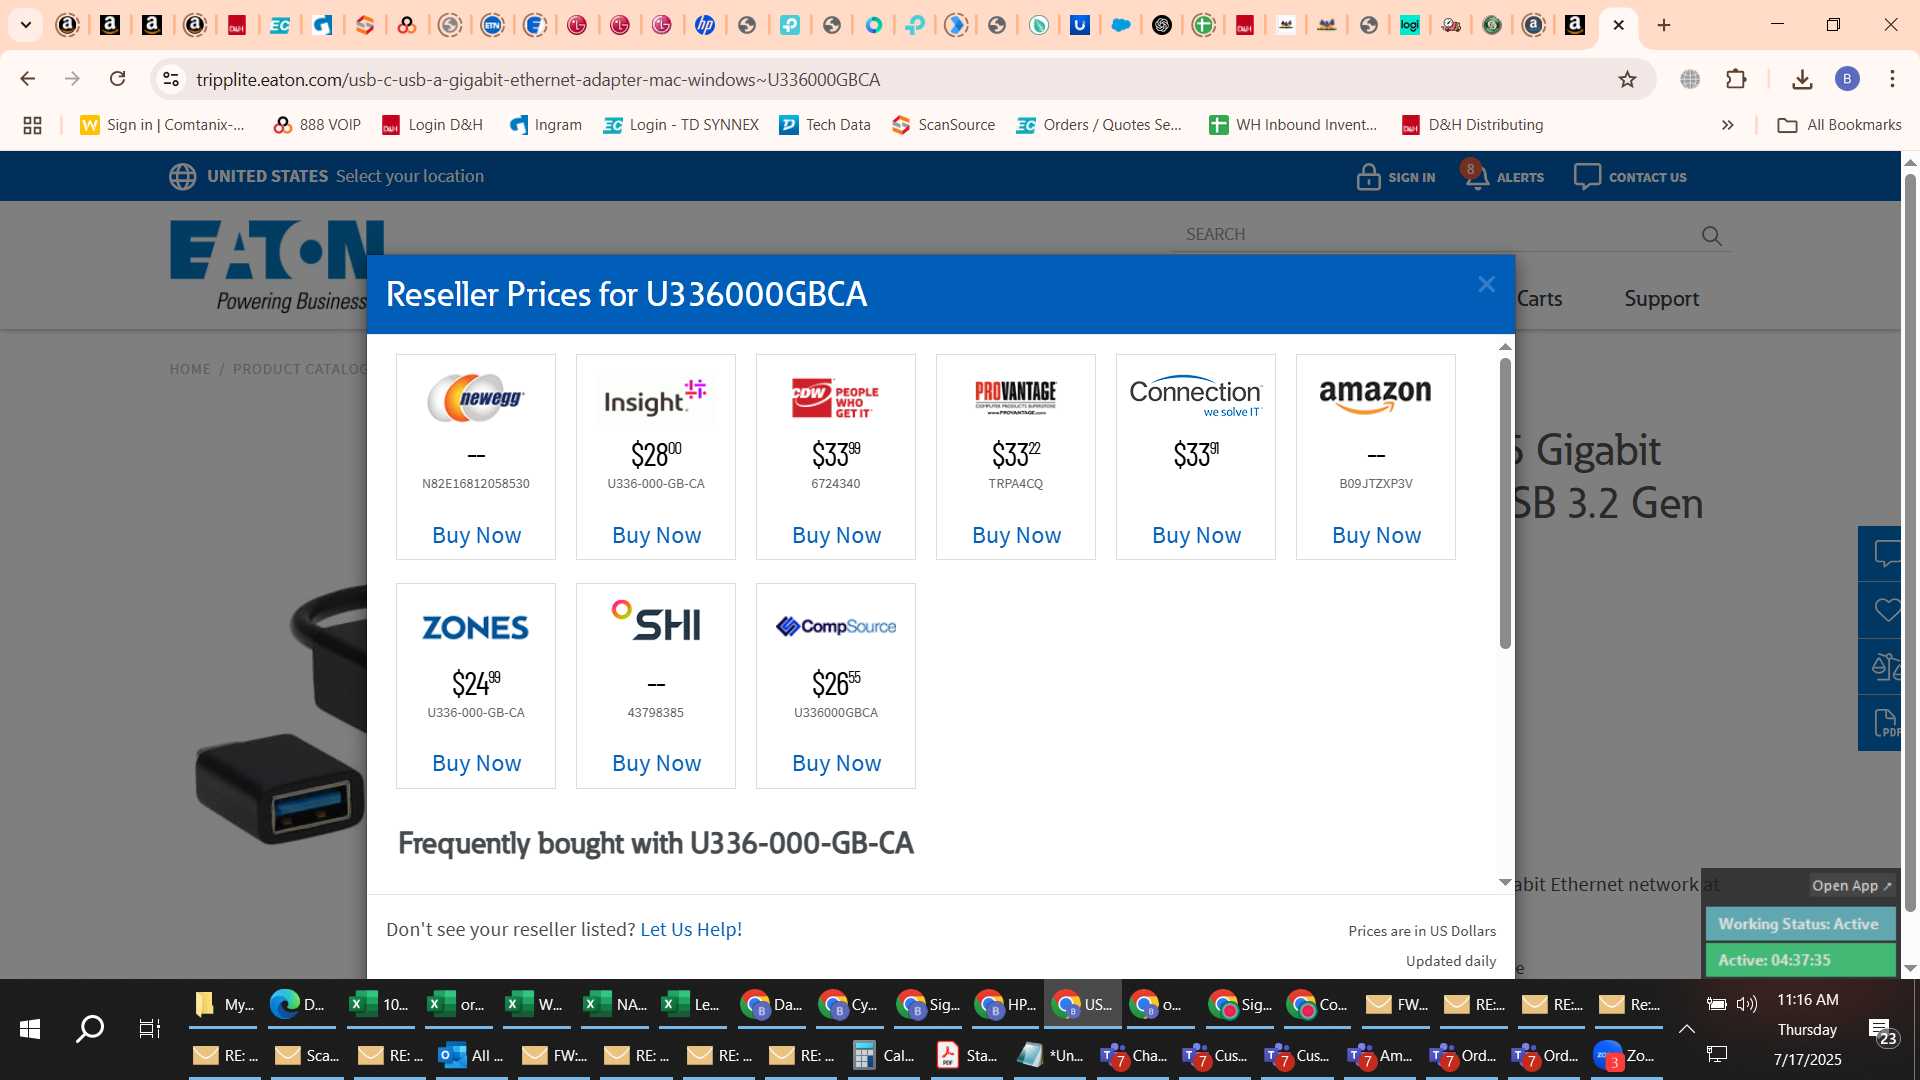The image size is (1920, 1080).
Task: Open the tab search dropdown
Action: pyautogui.click(x=26, y=25)
